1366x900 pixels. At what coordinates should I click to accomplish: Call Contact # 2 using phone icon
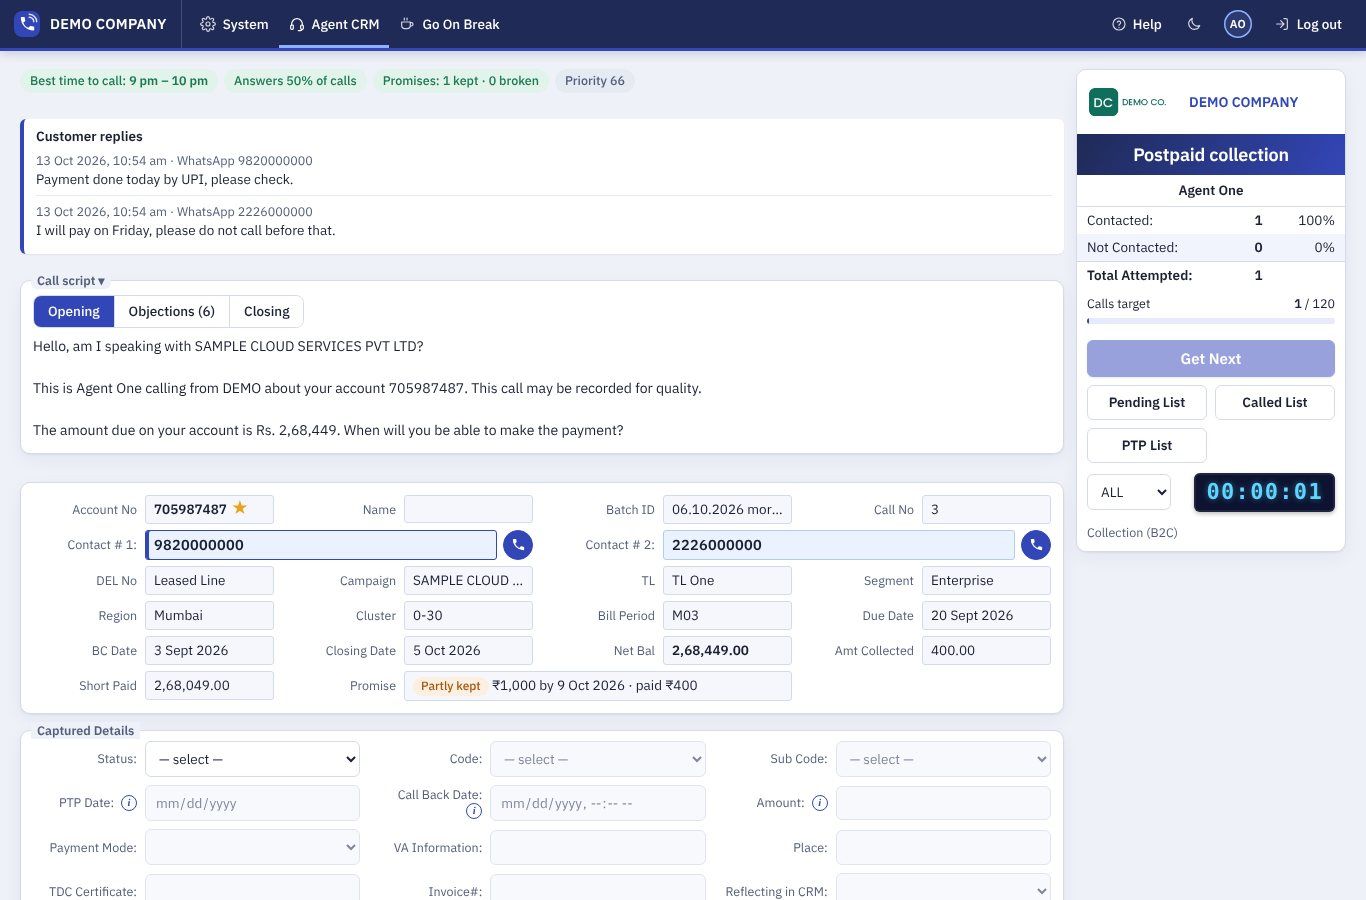1036,545
